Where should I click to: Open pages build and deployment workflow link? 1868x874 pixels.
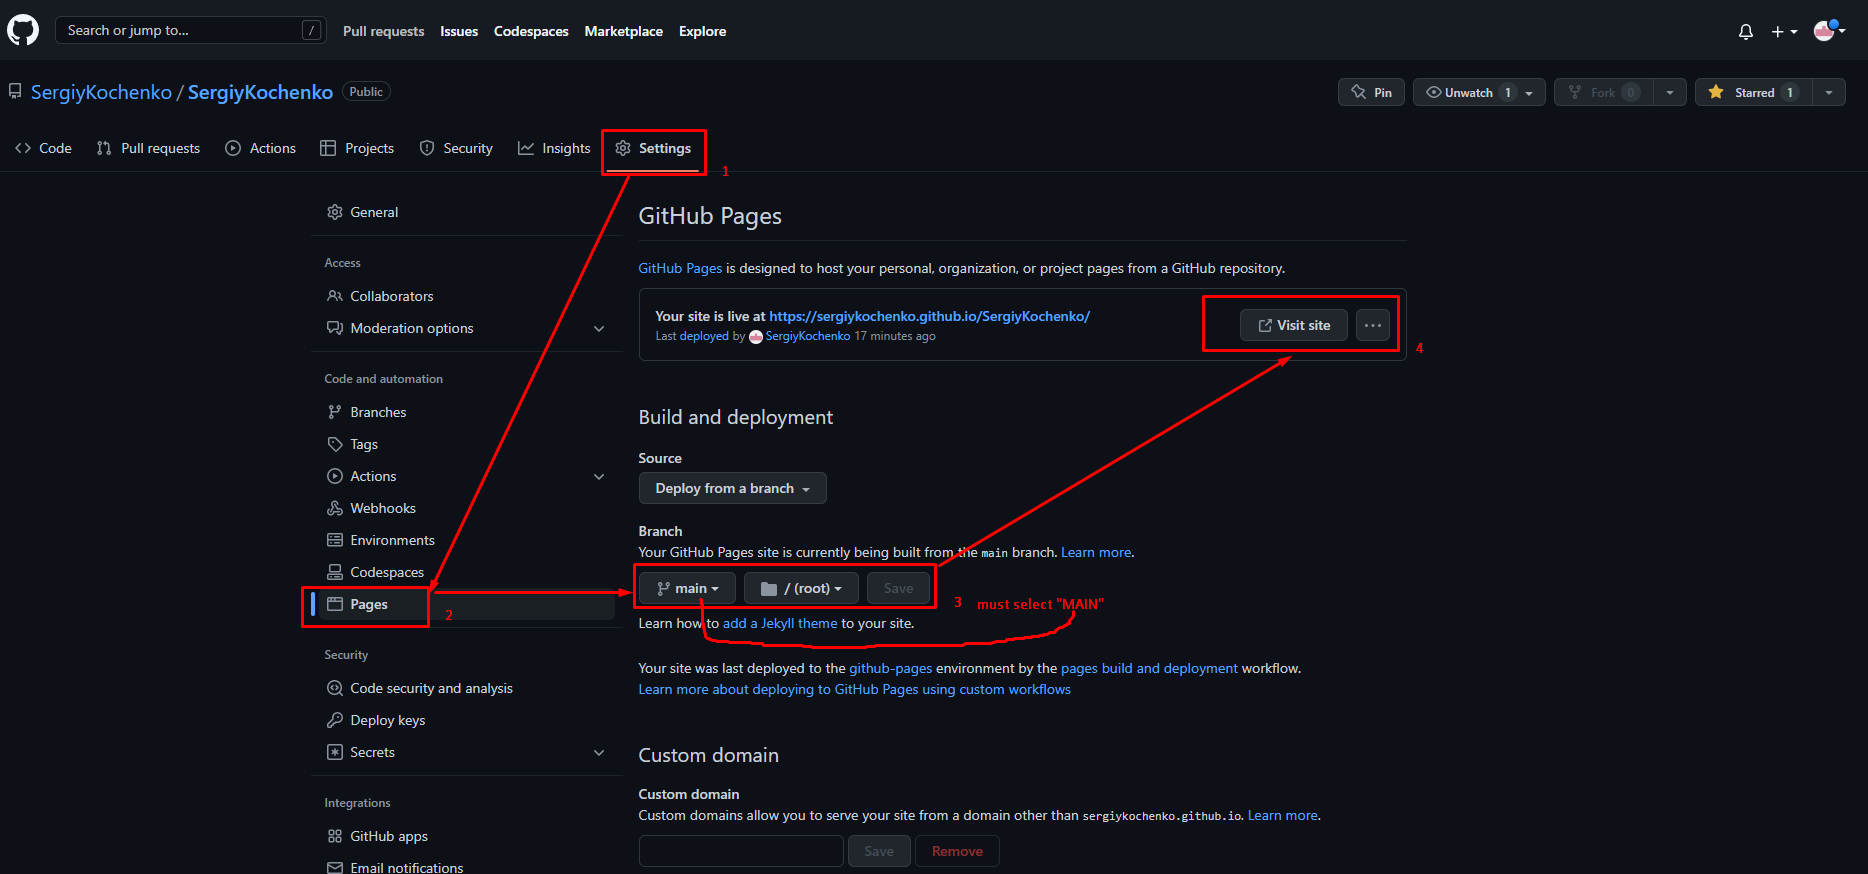click(1149, 668)
